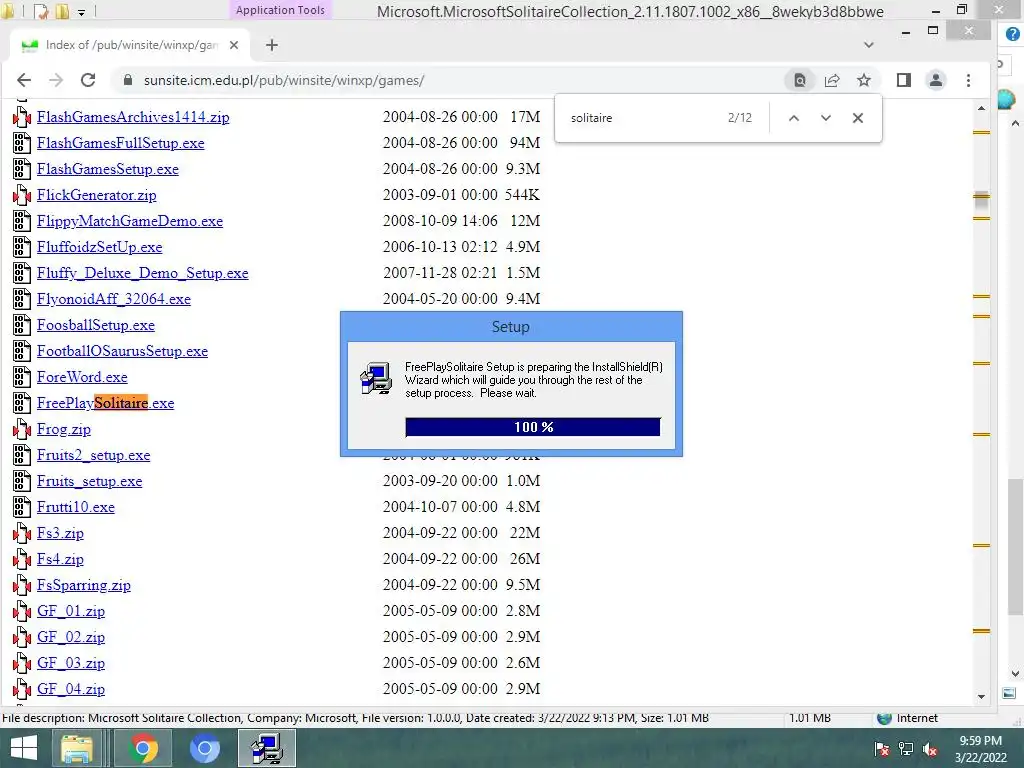Viewport: 1024px width, 768px height.
Task: Open the Application Tools ribbon tab
Action: click(x=280, y=10)
